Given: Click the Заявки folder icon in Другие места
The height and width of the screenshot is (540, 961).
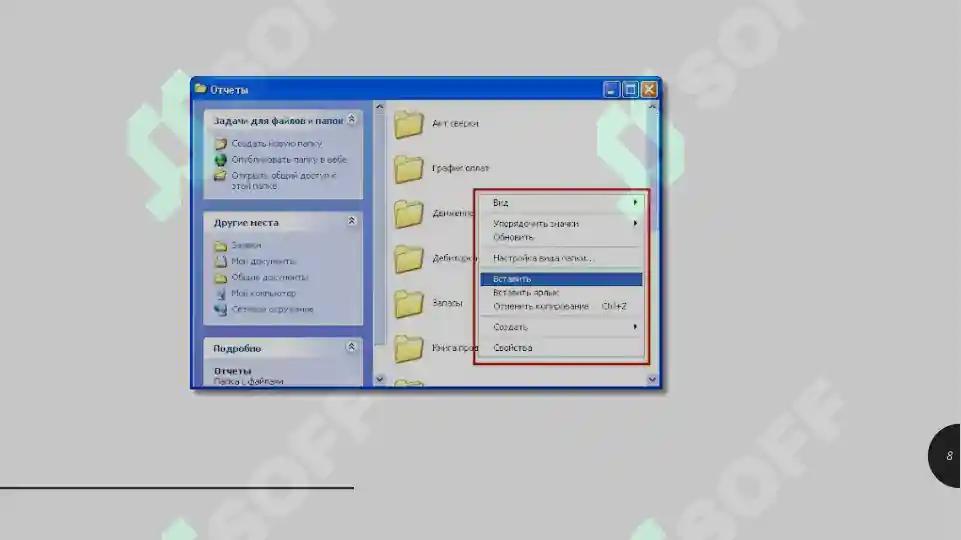Looking at the screenshot, I should click(221, 246).
